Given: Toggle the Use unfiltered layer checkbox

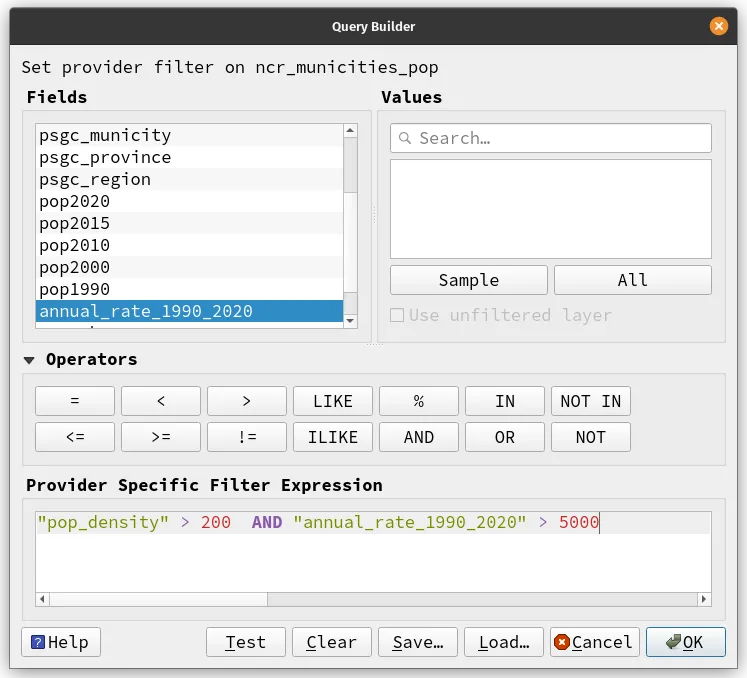Looking at the screenshot, I should click(x=397, y=315).
